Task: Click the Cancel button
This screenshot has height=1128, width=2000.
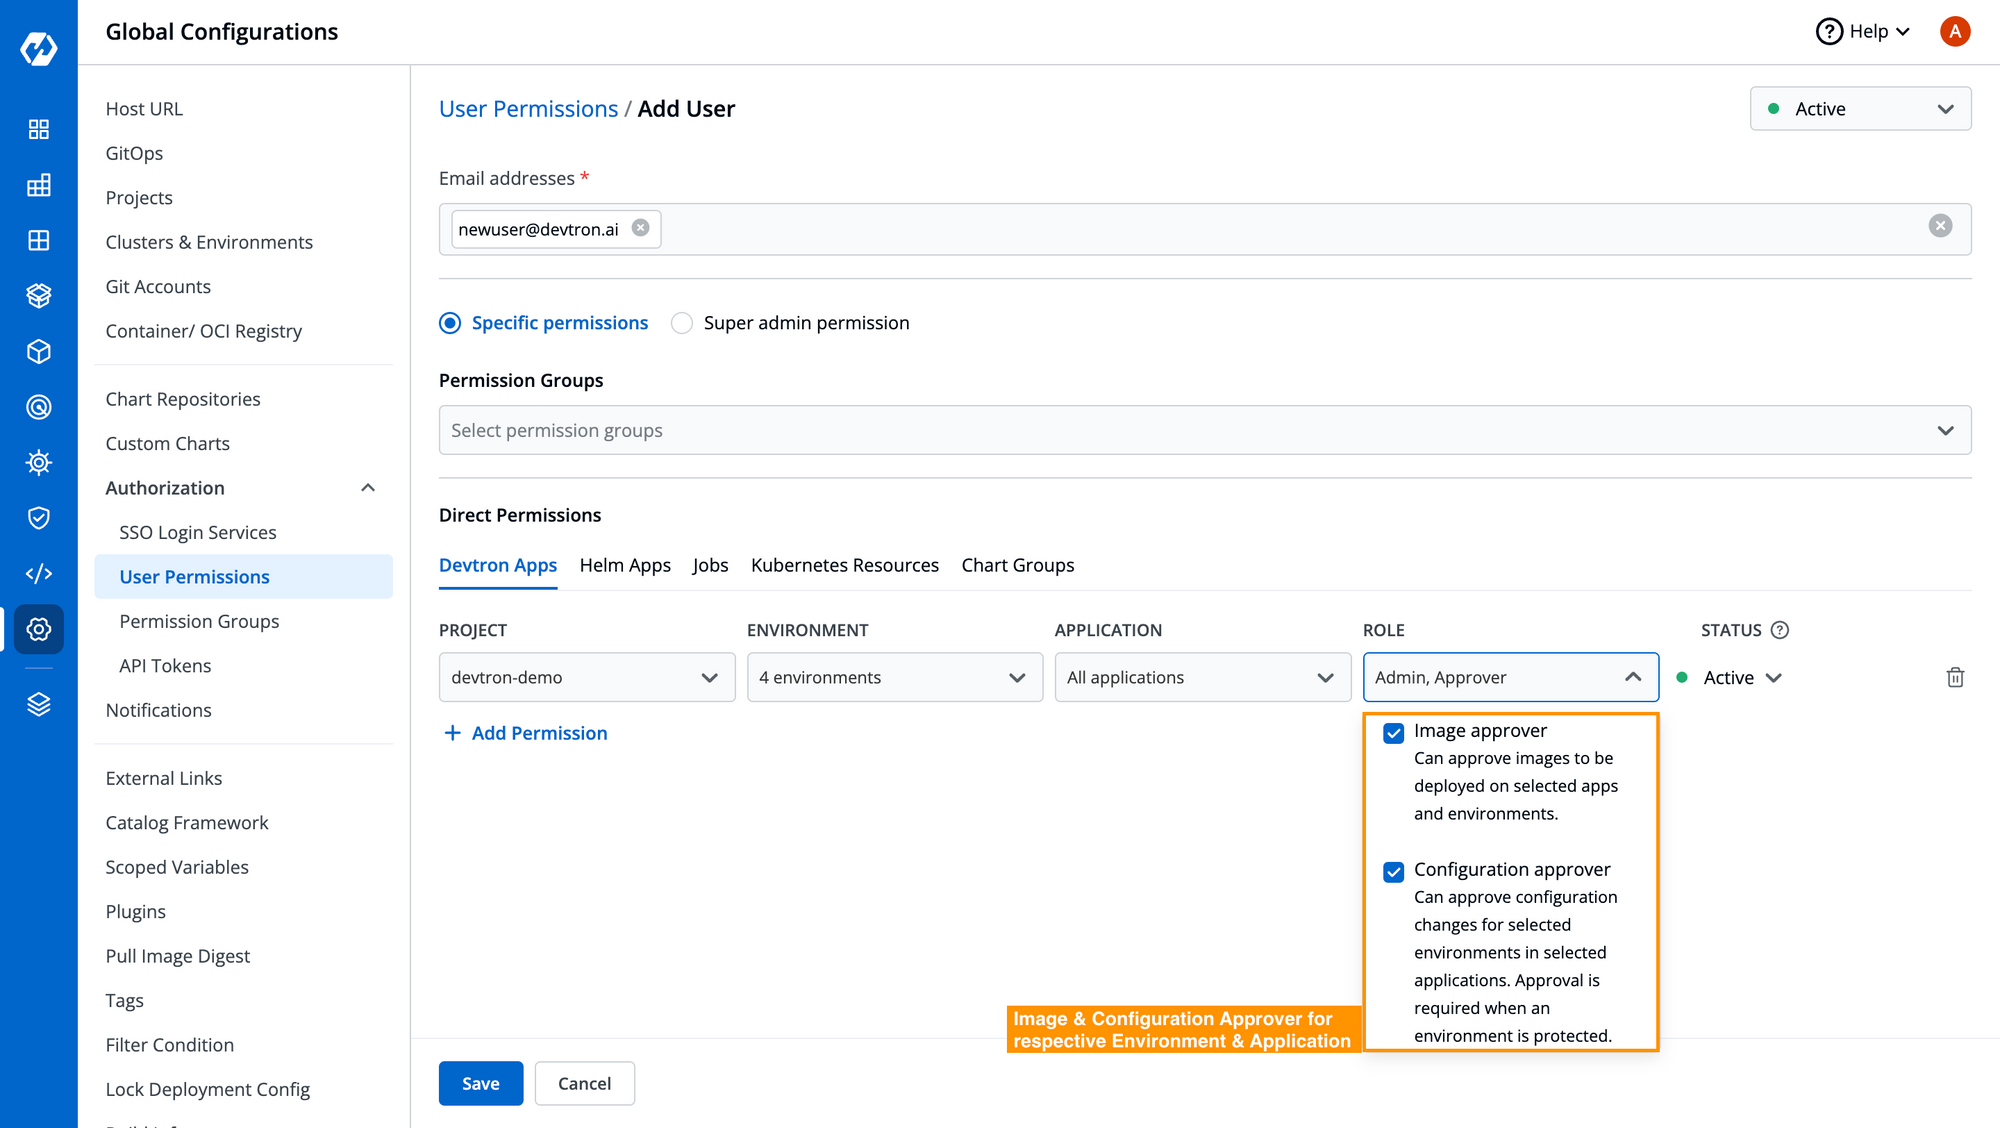Action: [x=584, y=1083]
